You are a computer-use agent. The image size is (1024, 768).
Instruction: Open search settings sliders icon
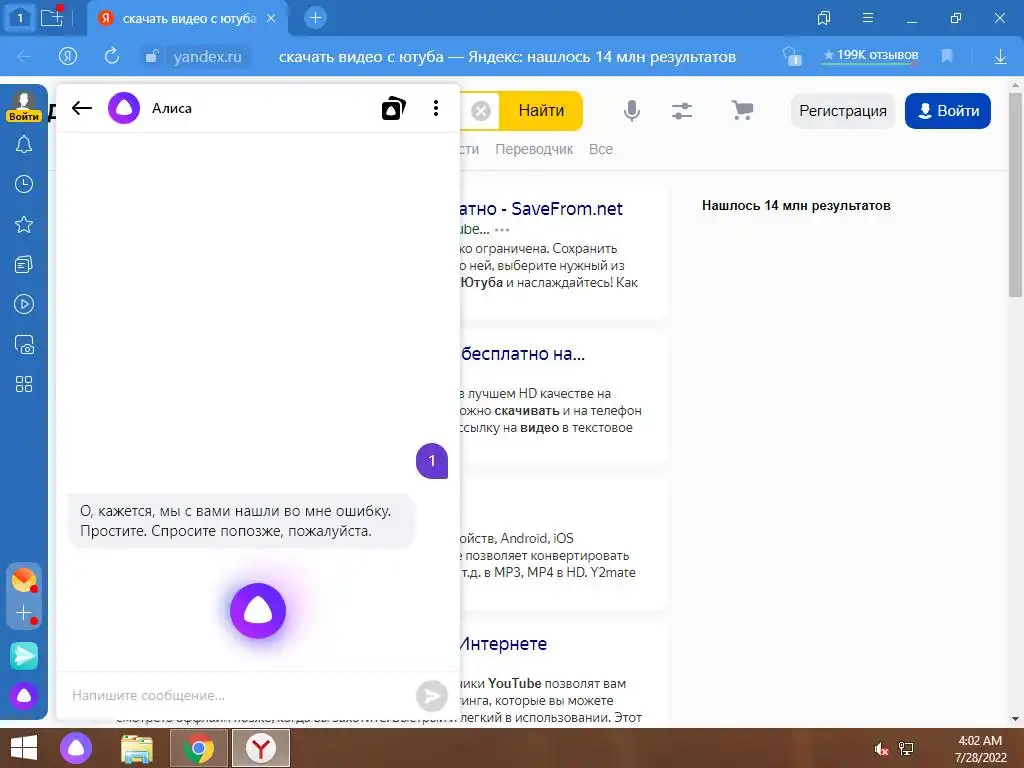(682, 111)
